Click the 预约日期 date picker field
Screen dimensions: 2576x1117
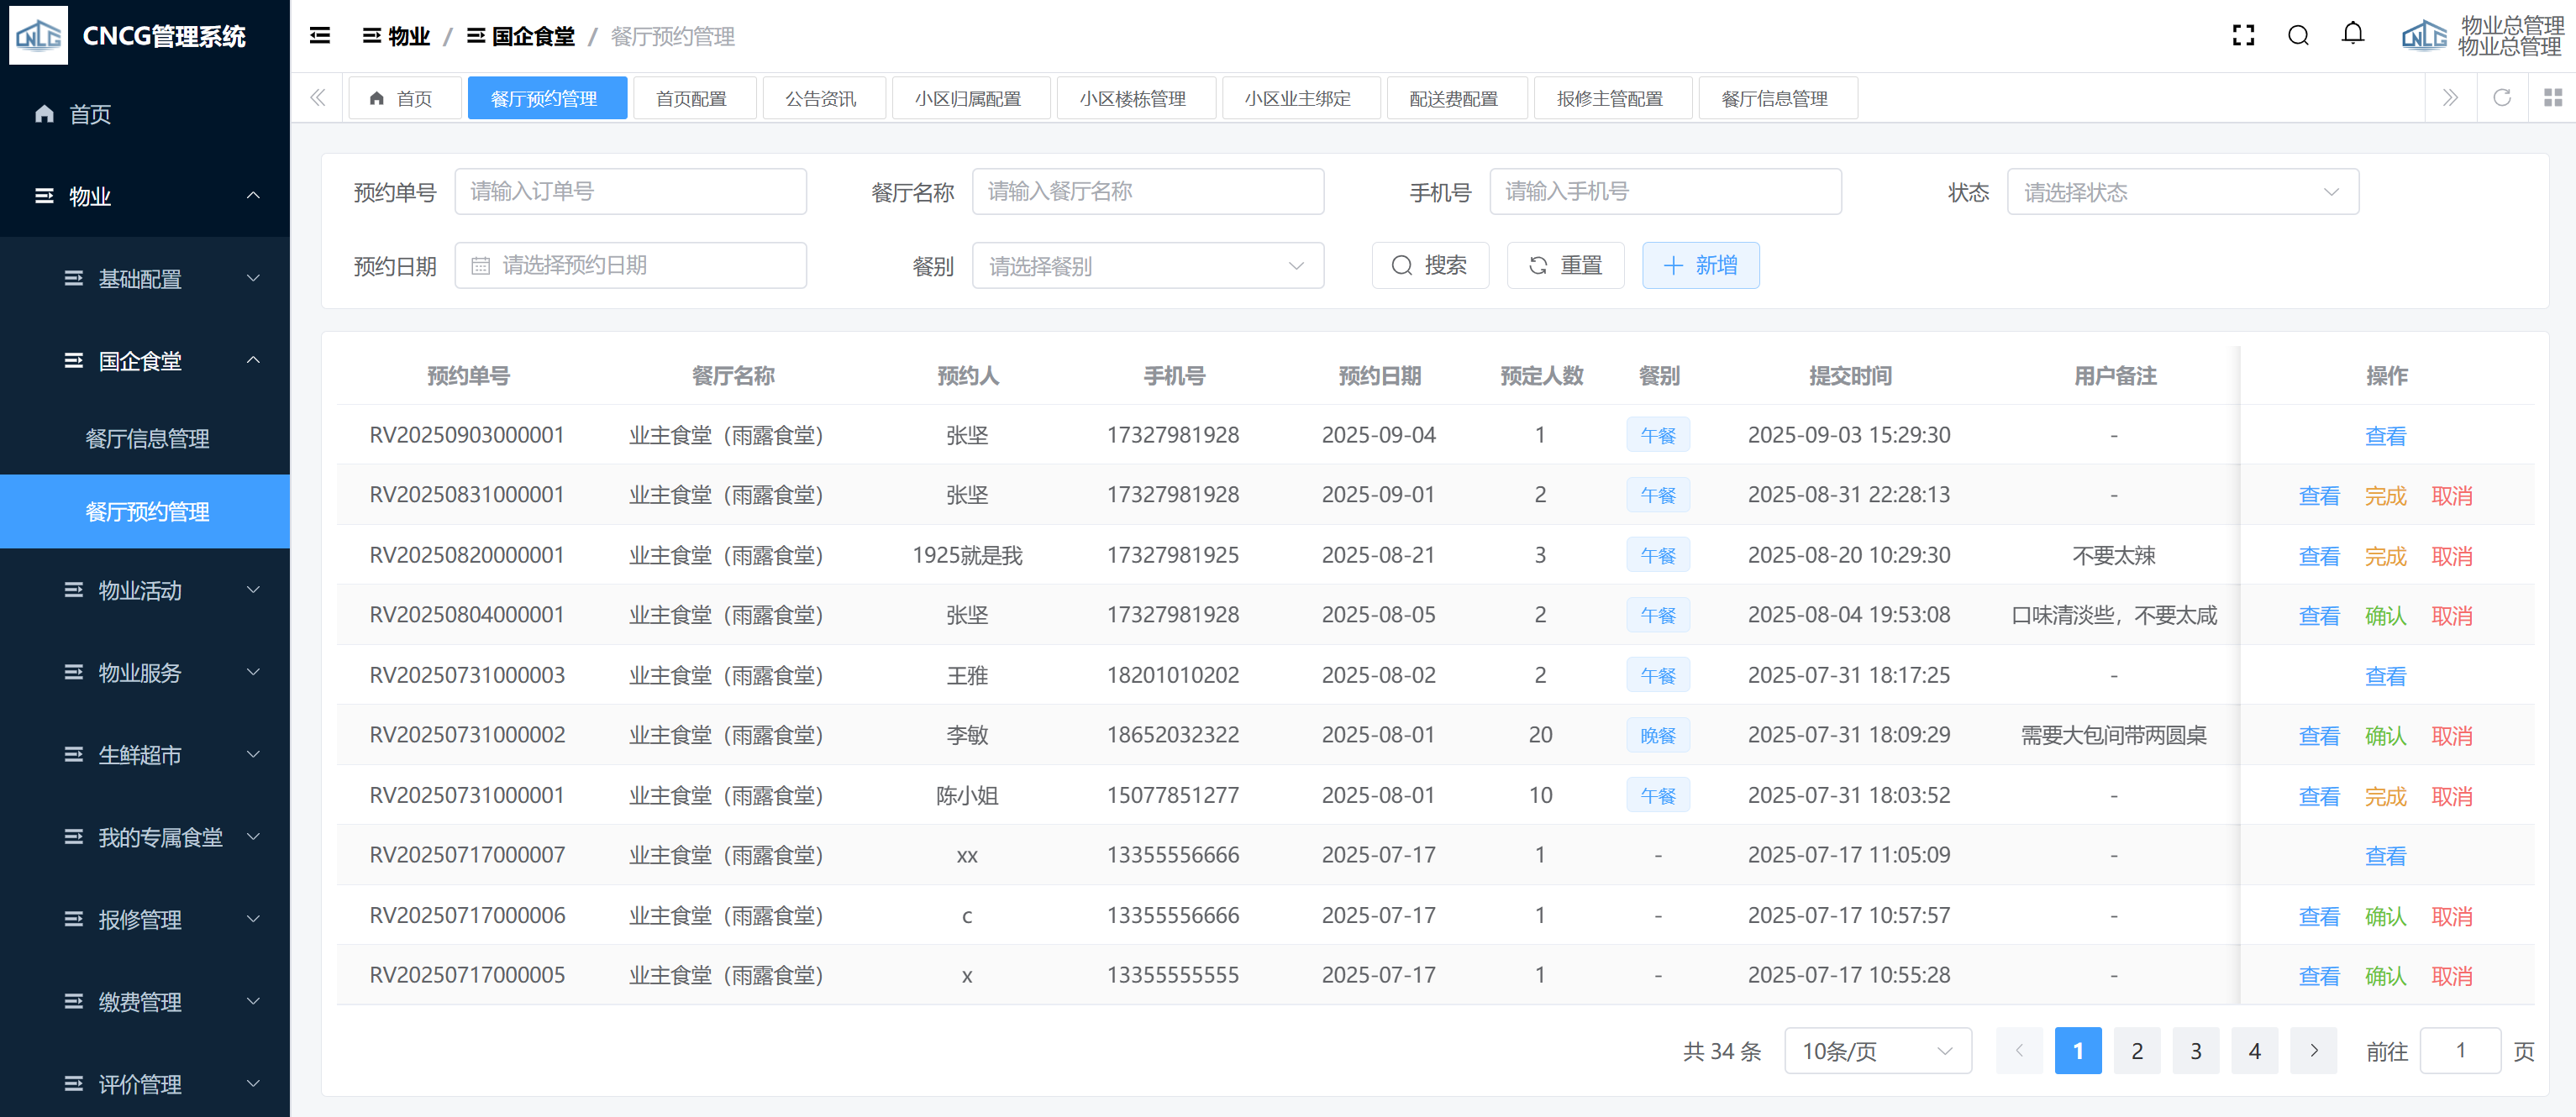tap(630, 266)
